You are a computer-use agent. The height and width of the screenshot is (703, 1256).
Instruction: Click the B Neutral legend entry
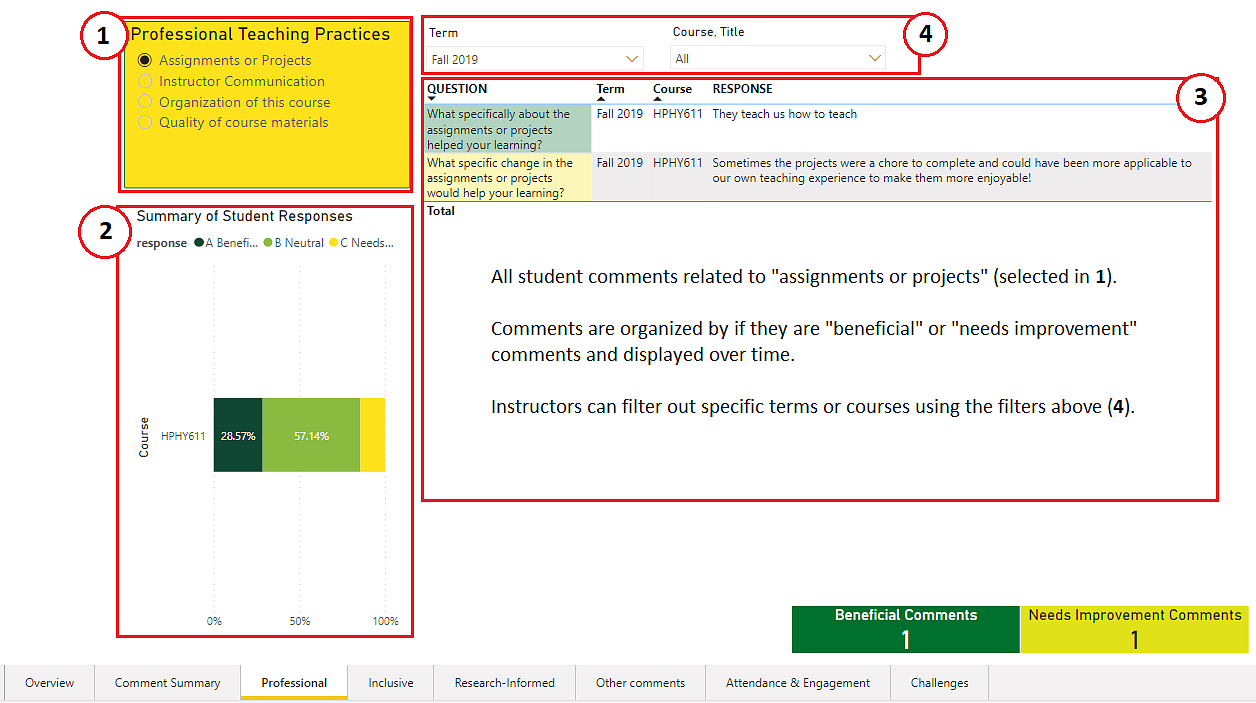294,243
